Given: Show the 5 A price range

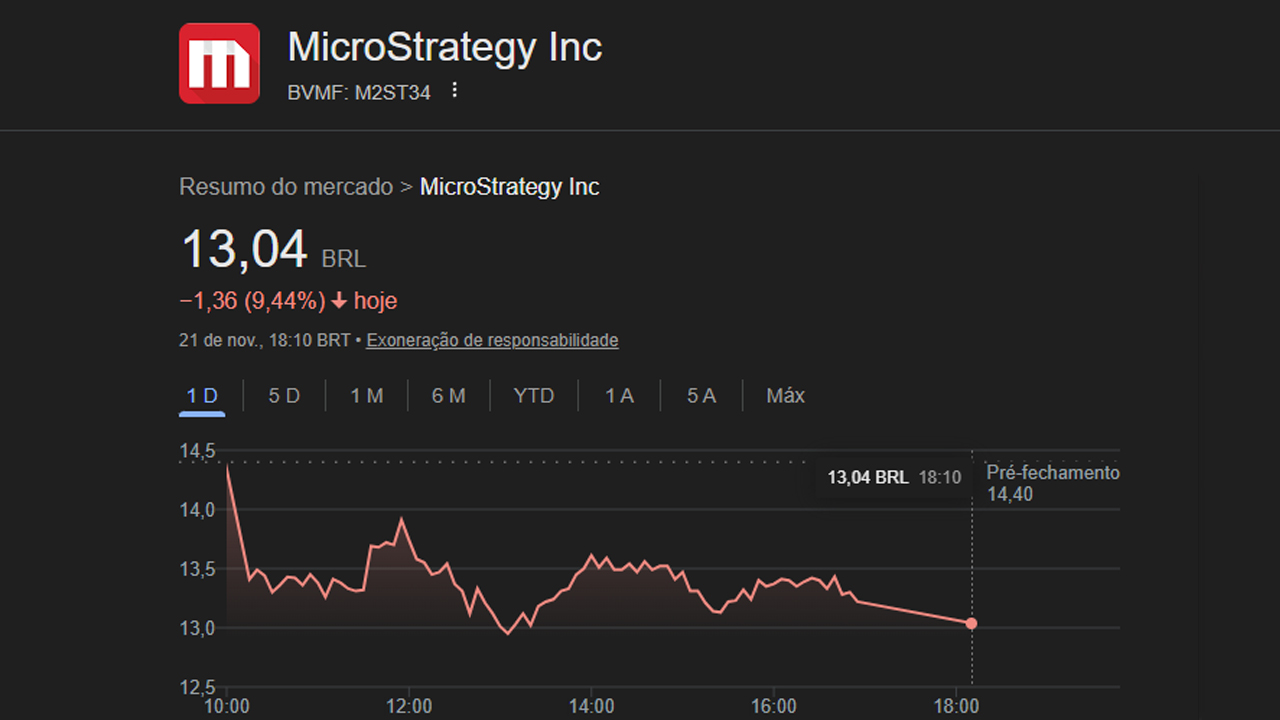Looking at the screenshot, I should tap(701, 396).
